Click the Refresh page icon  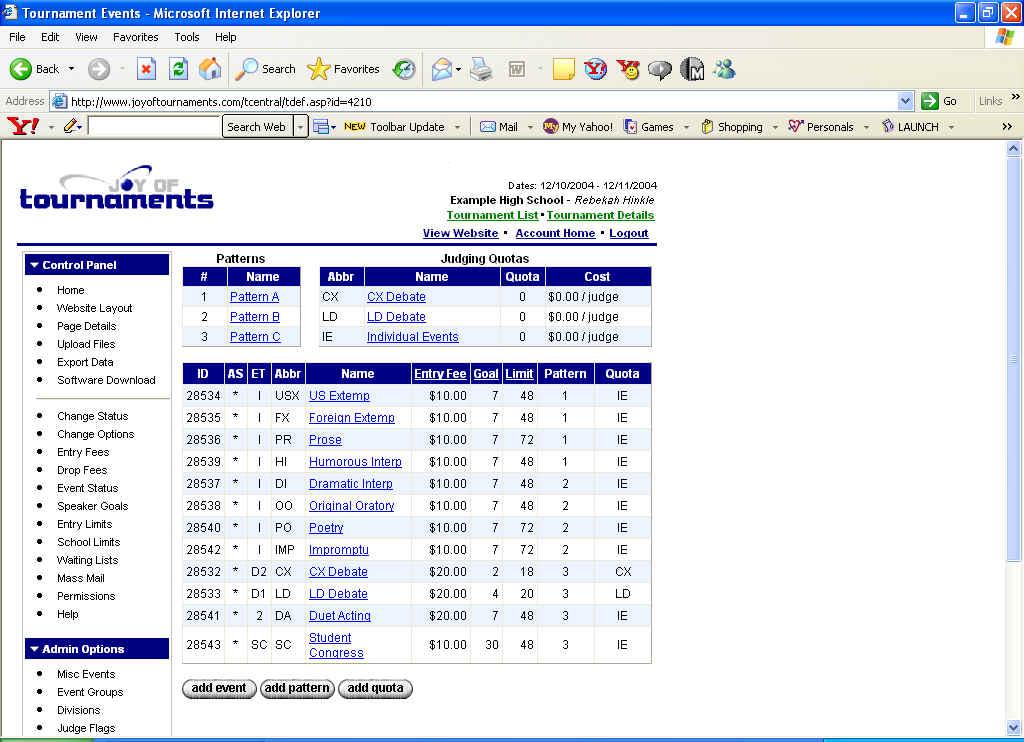click(178, 69)
